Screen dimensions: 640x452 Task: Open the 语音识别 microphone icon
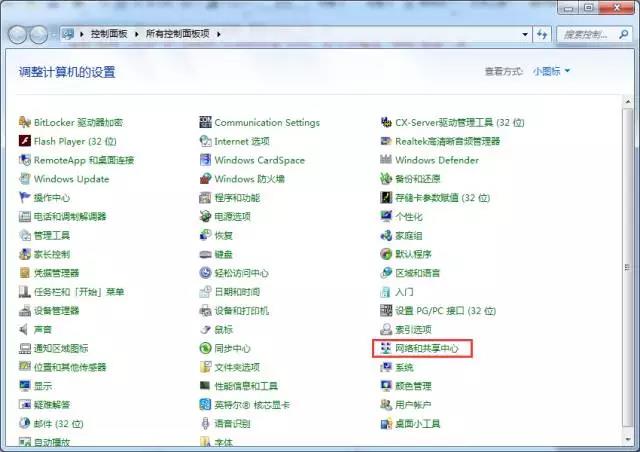[205, 423]
